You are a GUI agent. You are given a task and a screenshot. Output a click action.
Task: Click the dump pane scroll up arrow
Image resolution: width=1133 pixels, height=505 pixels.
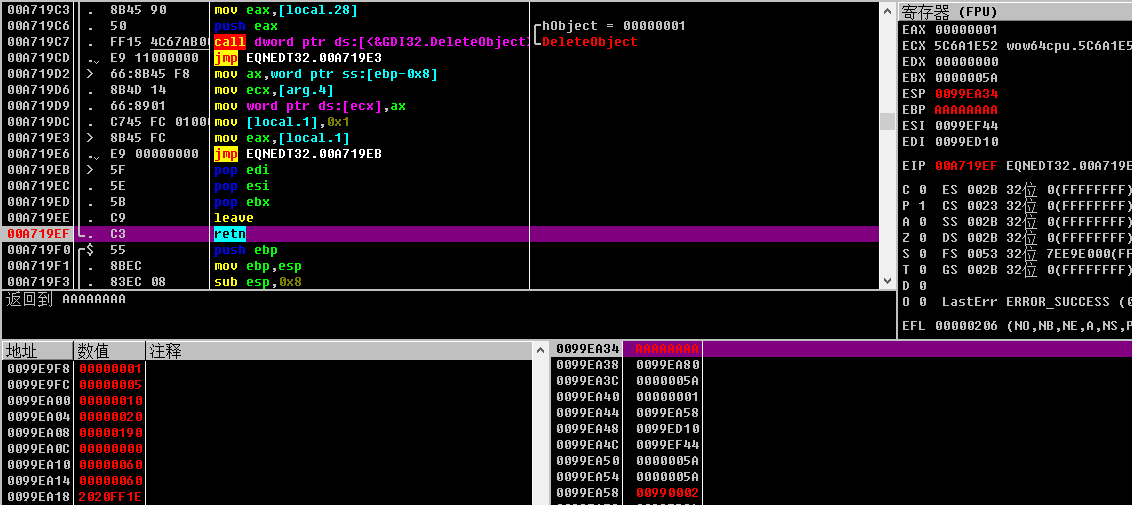pyautogui.click(x=541, y=350)
